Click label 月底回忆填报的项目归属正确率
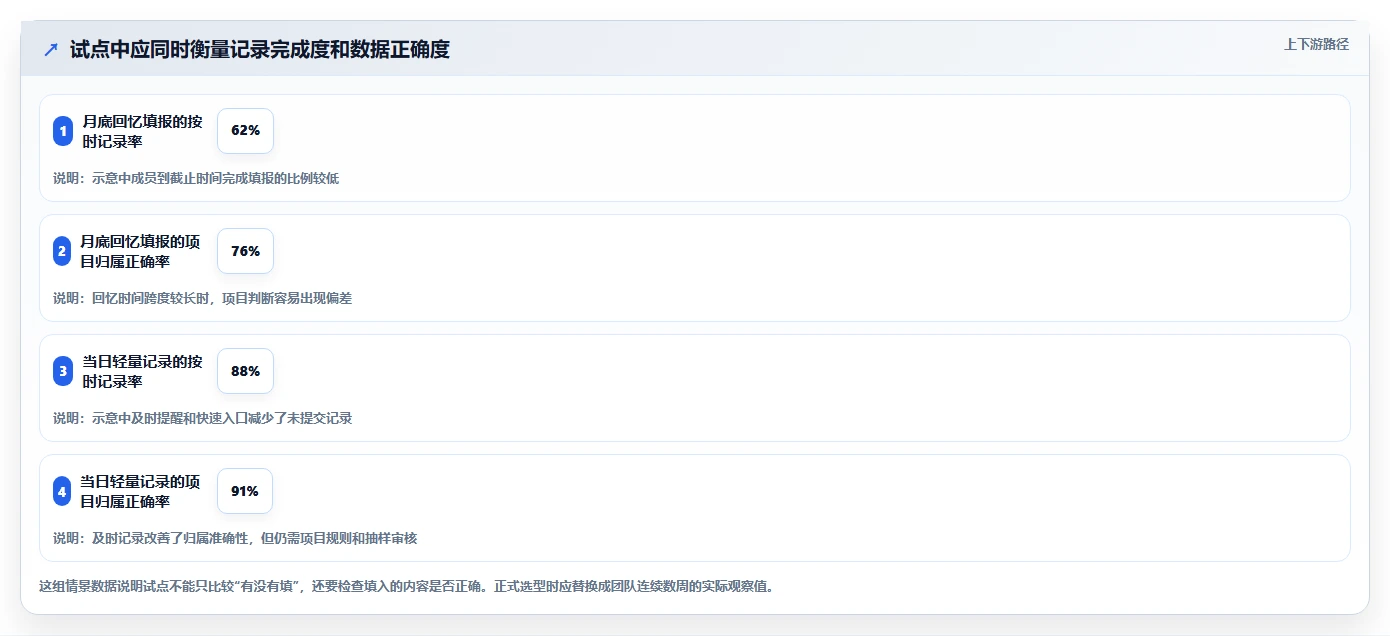 (140, 251)
